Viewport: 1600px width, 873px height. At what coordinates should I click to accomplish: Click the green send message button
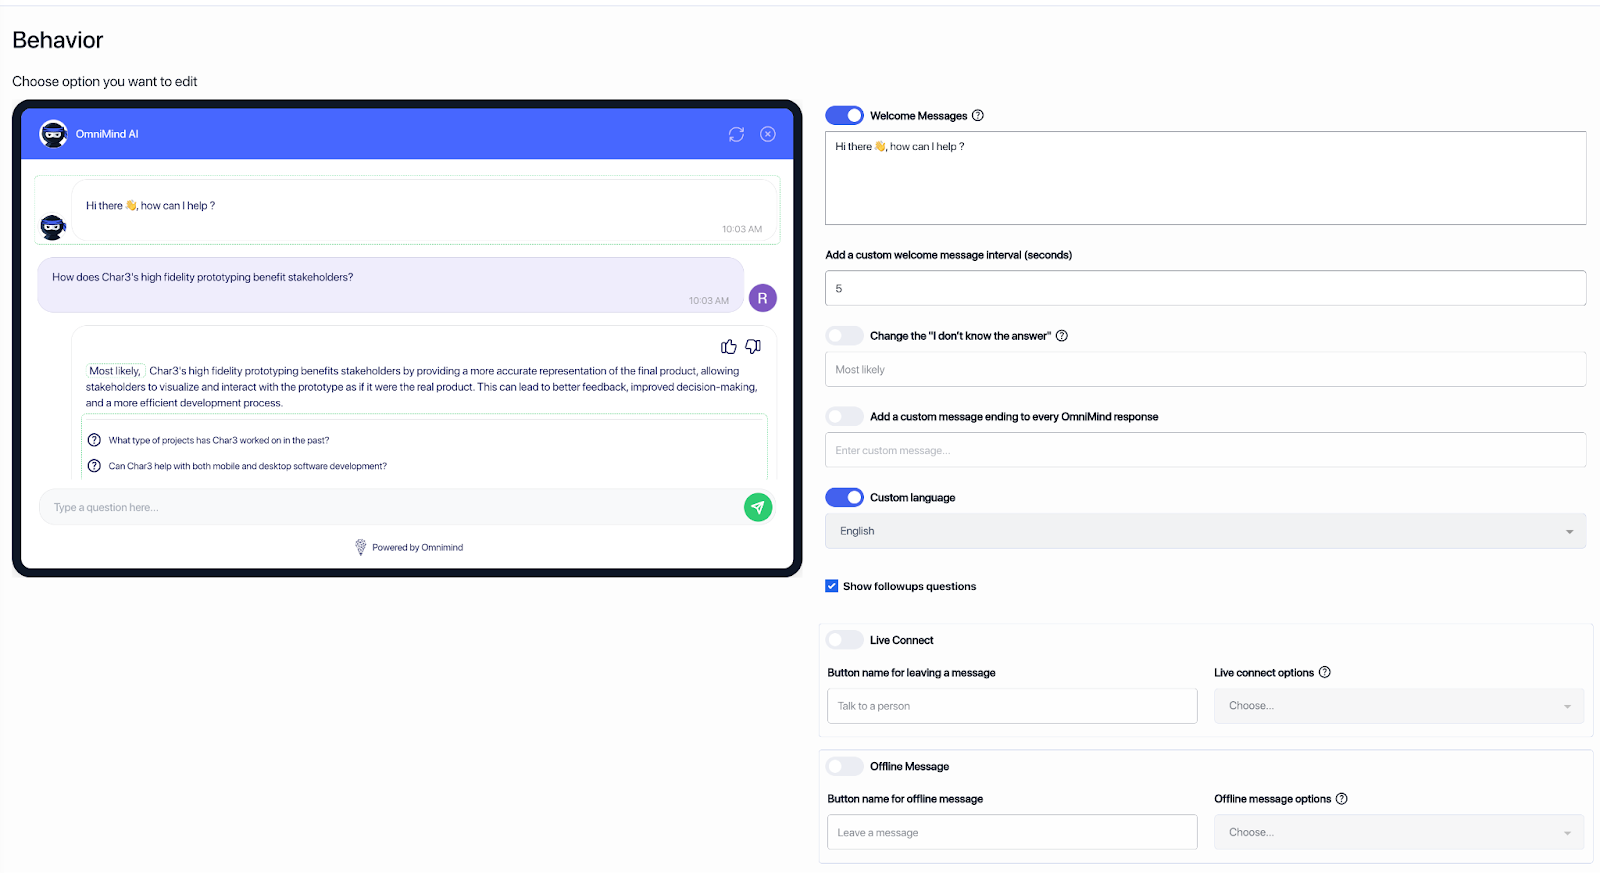click(x=758, y=507)
